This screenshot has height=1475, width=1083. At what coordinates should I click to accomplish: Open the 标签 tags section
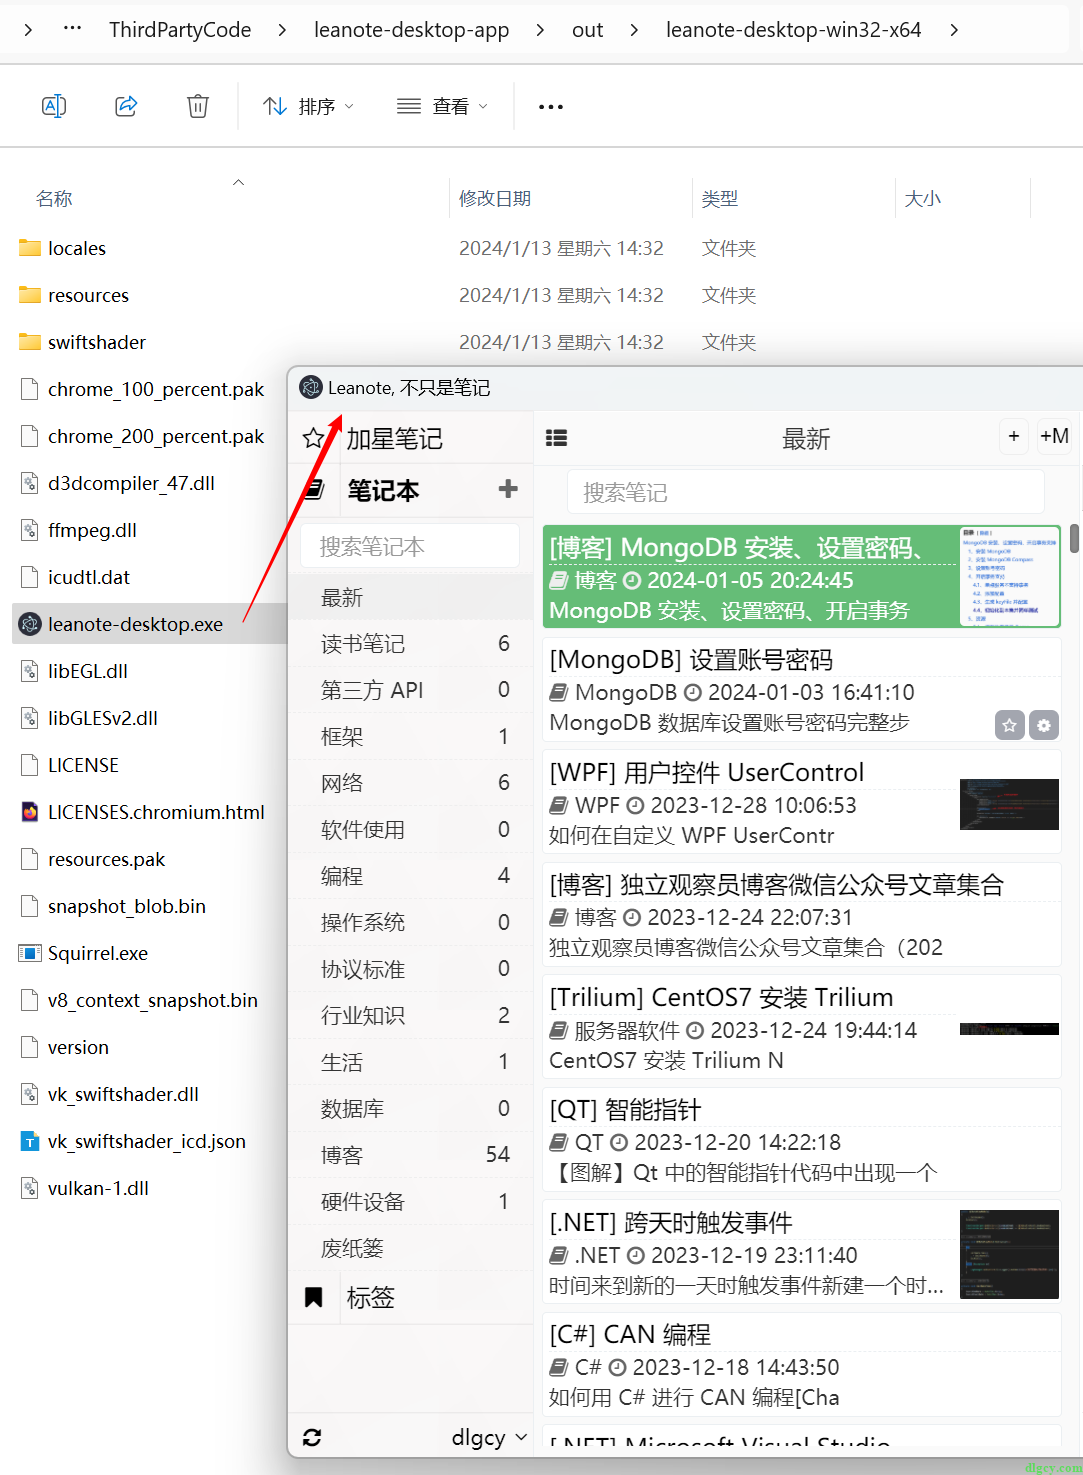(371, 1297)
